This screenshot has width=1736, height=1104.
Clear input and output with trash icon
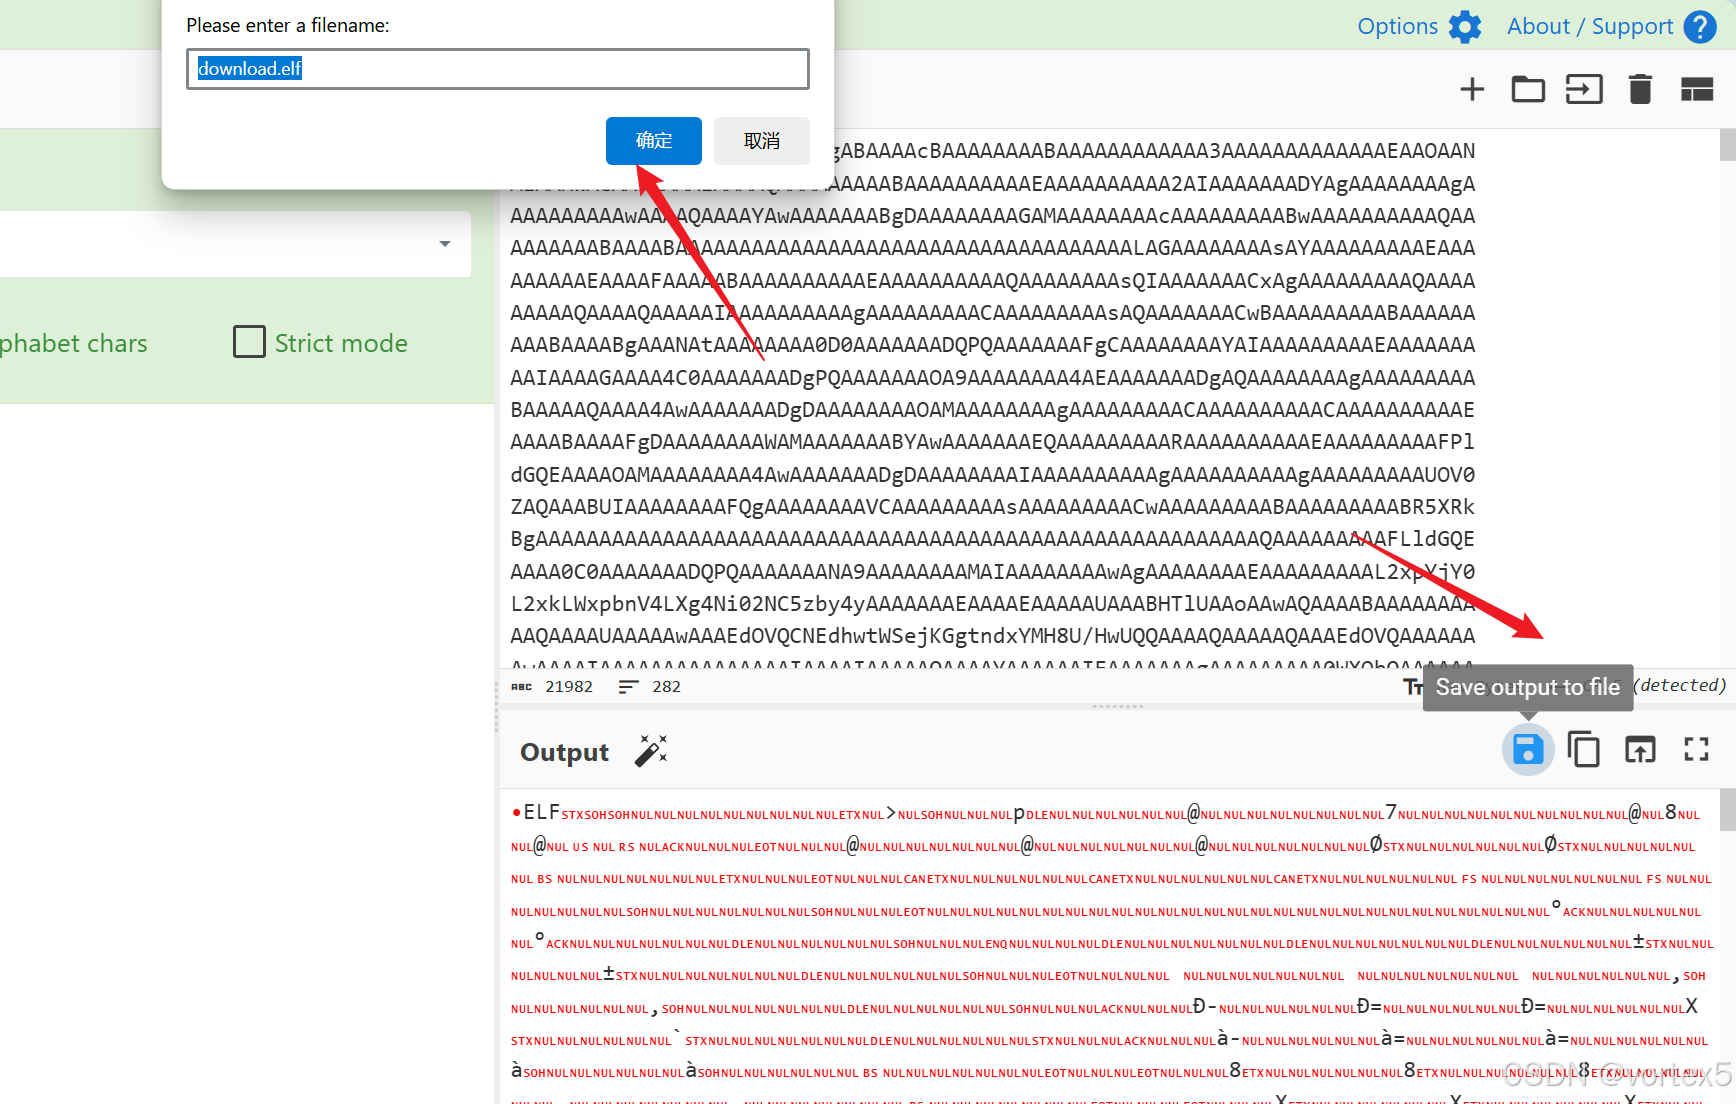pyautogui.click(x=1640, y=89)
